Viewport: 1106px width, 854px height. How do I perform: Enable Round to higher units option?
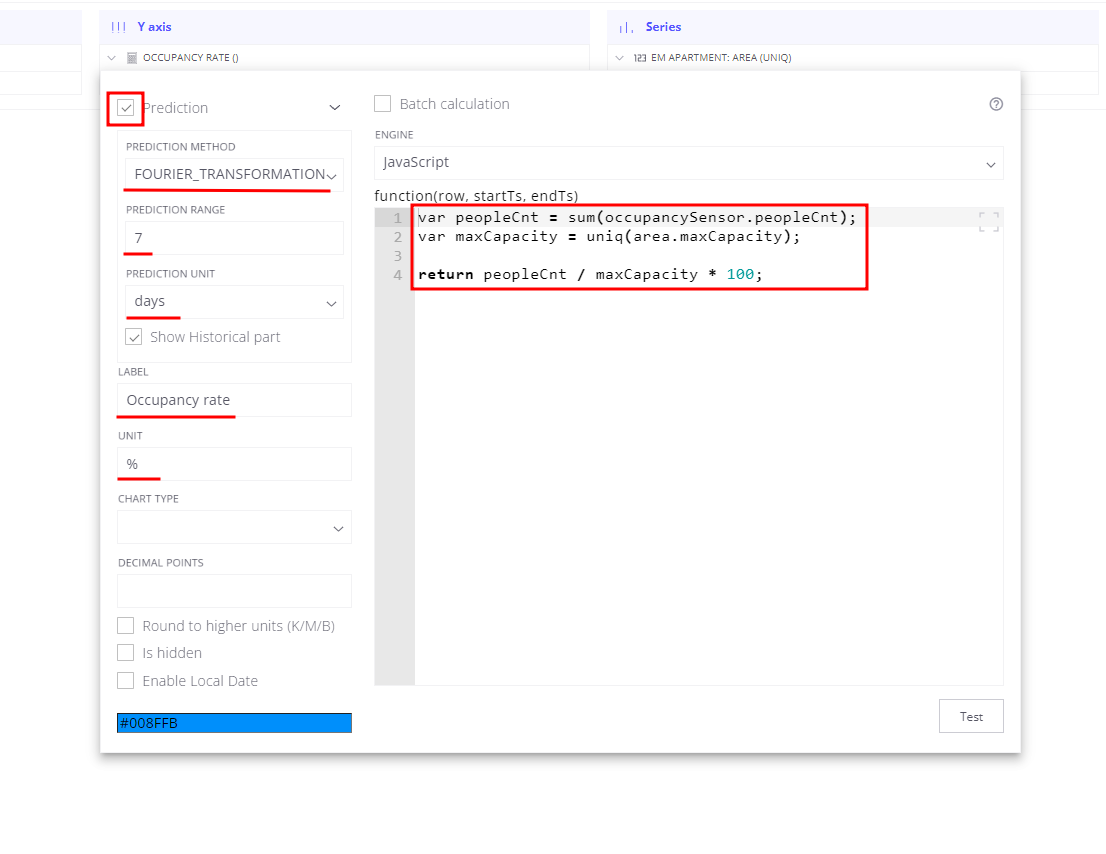tap(126, 626)
